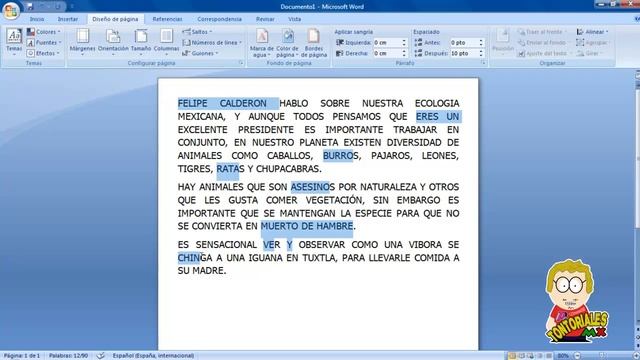
Task: Open the Columnas options
Action: point(166,42)
